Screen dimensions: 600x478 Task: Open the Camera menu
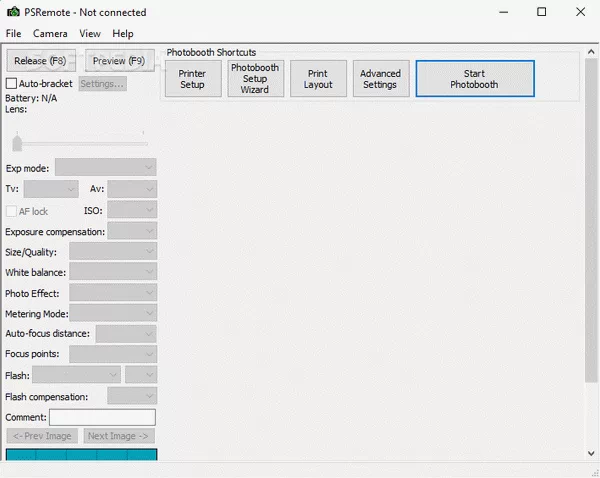coord(50,34)
